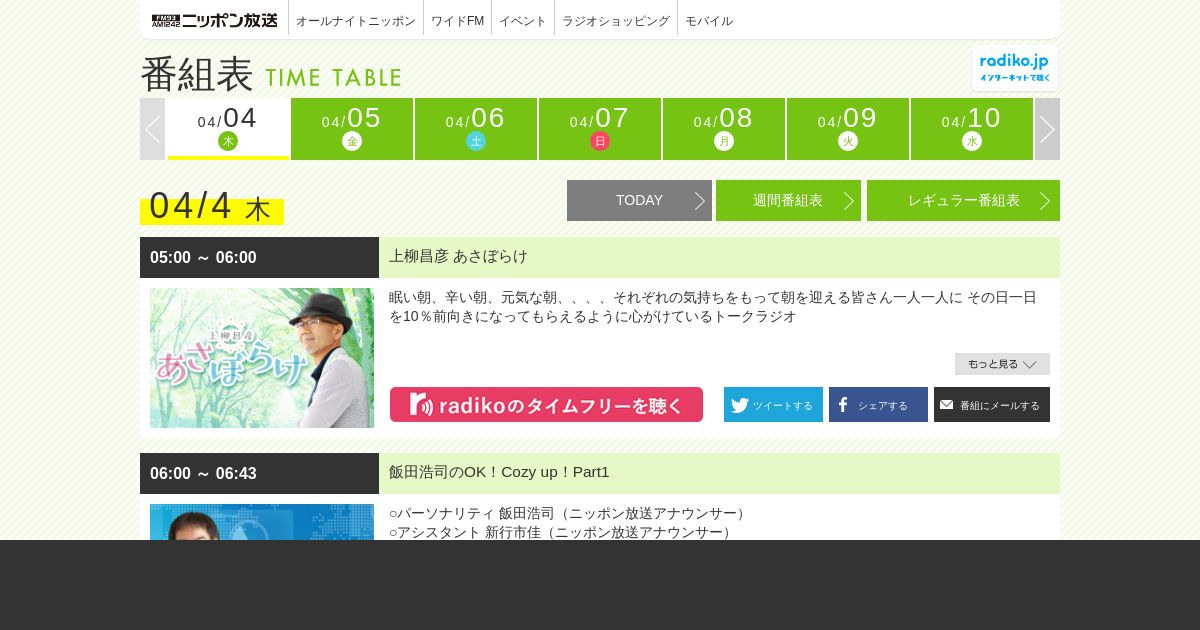Click ツイートする Twitter share button
This screenshot has height=630, width=1200.
[773, 404]
